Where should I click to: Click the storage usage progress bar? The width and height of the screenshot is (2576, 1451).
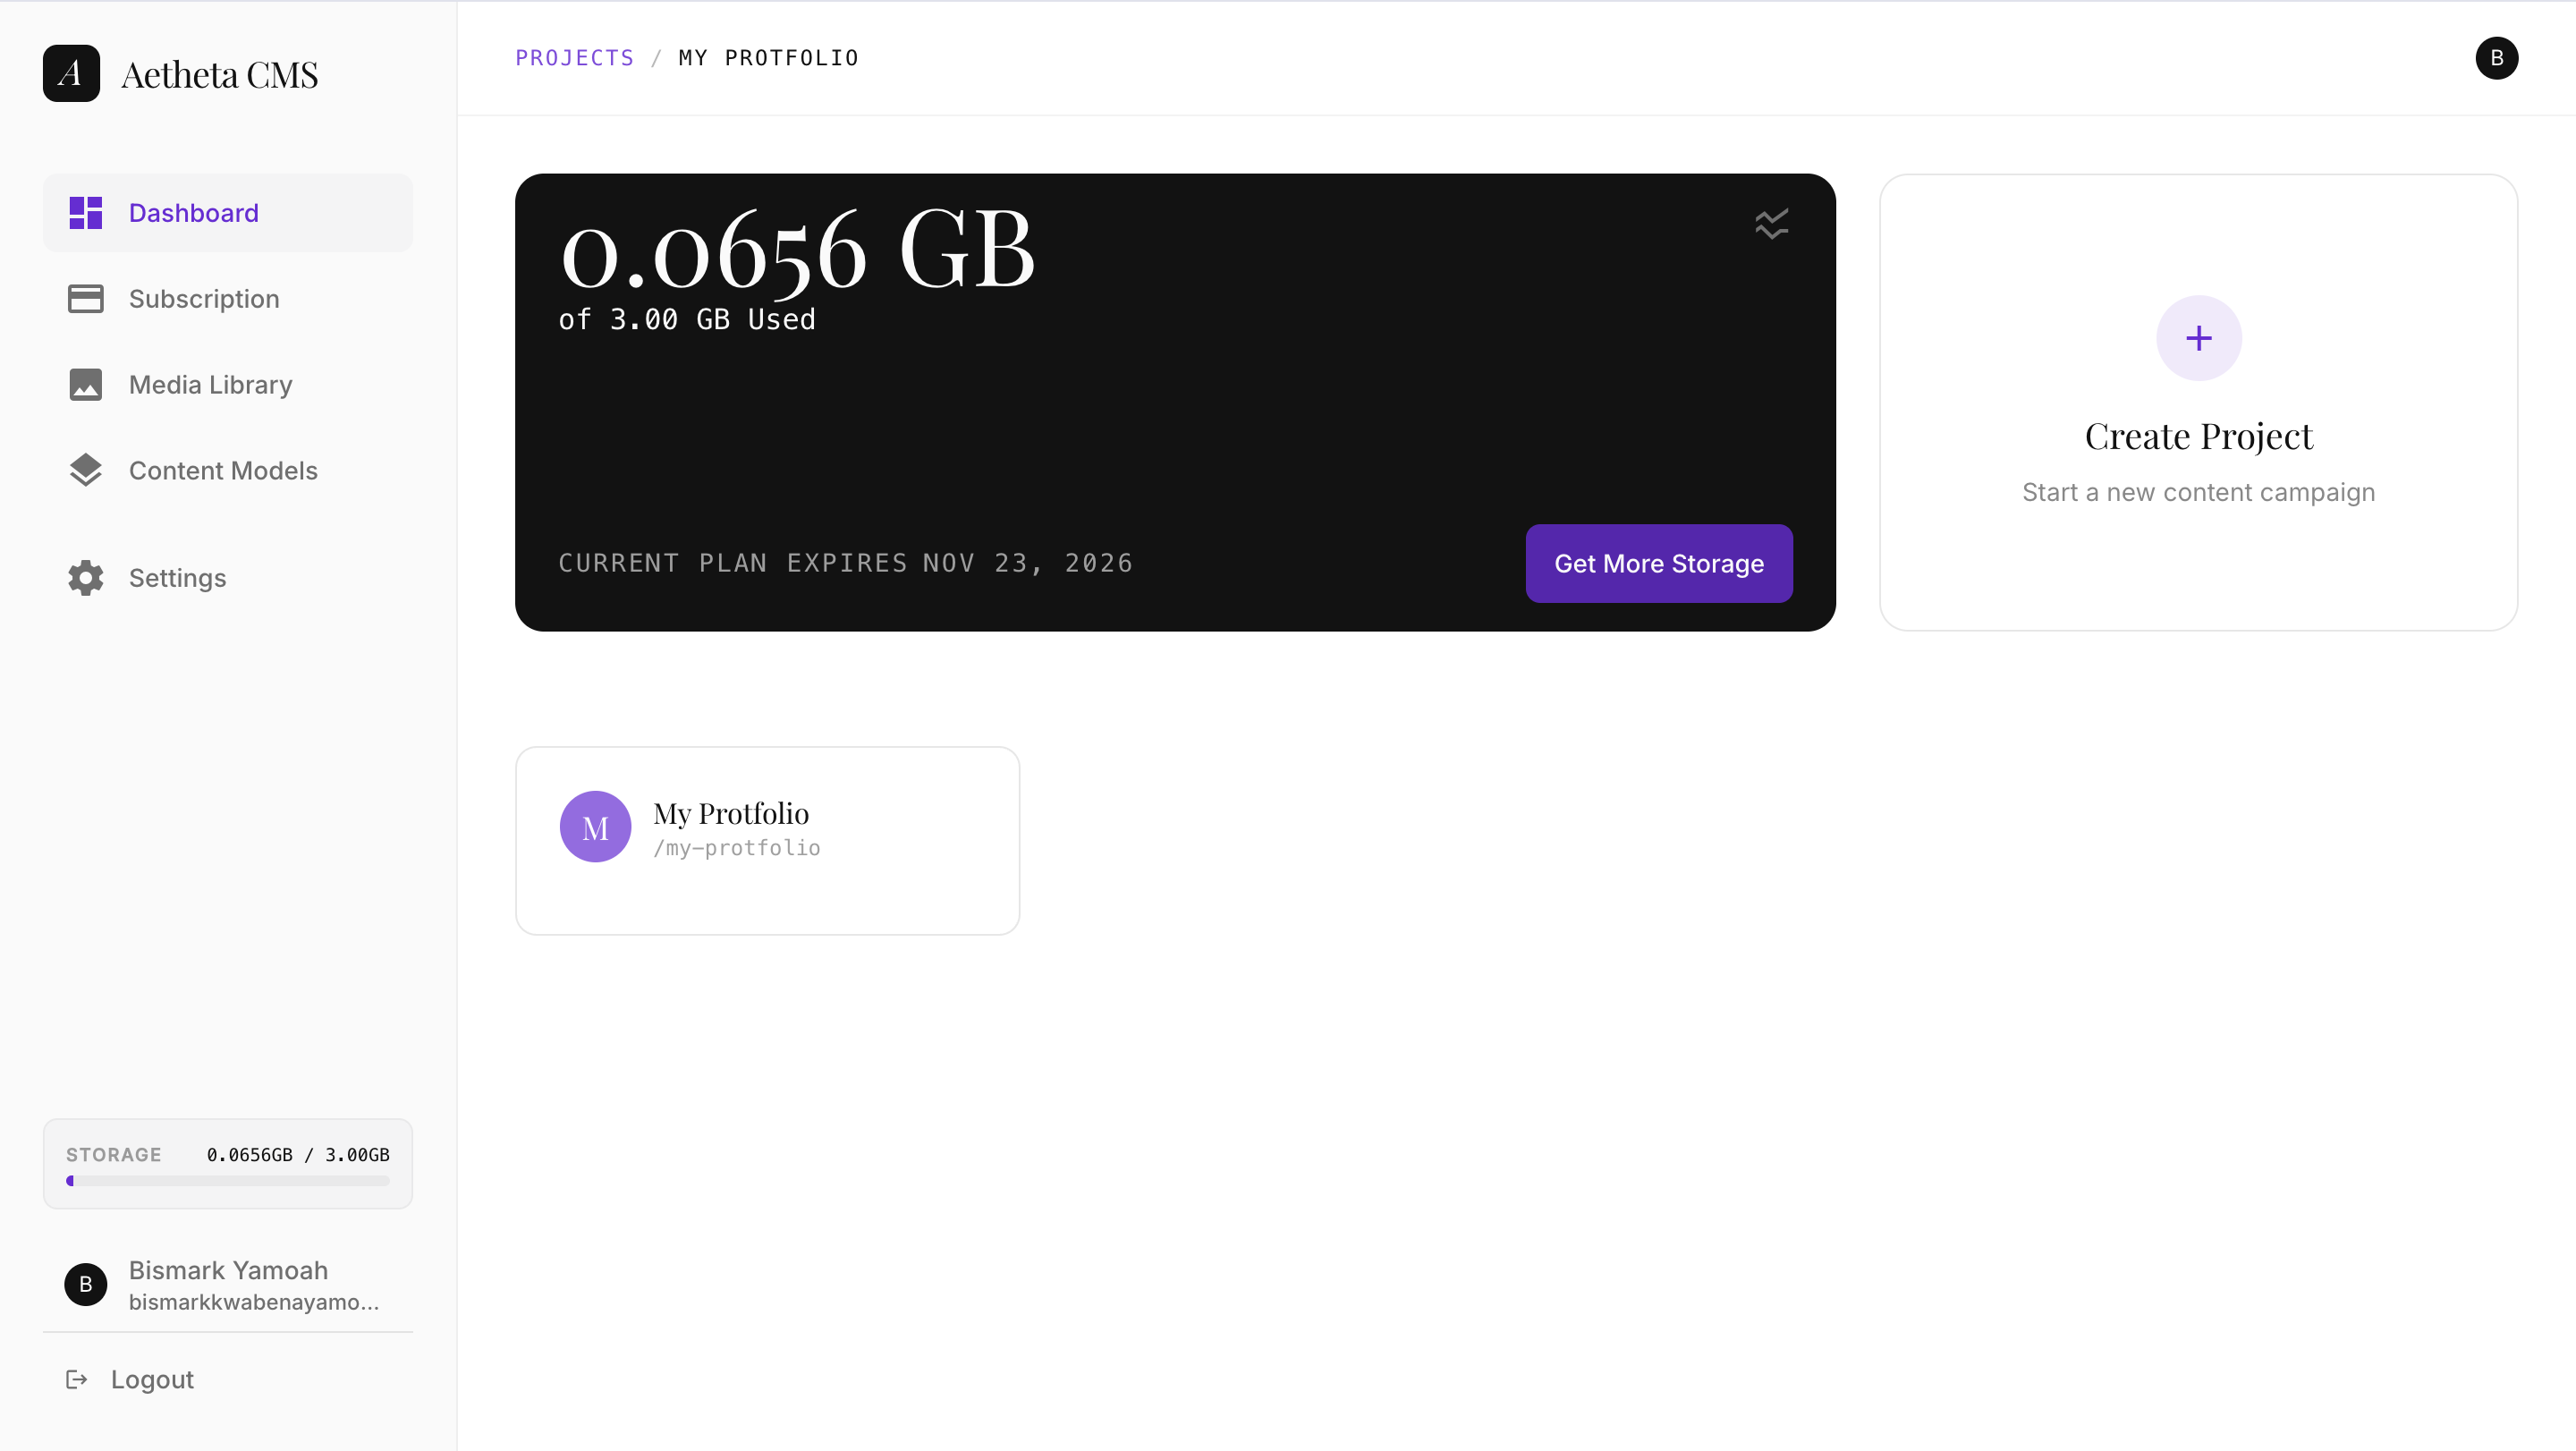pyautogui.click(x=227, y=1180)
